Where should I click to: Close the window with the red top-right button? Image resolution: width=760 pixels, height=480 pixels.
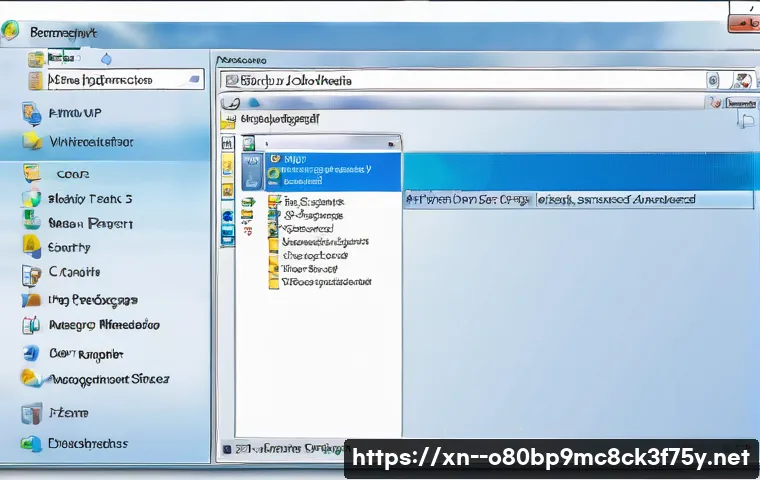pos(744,23)
